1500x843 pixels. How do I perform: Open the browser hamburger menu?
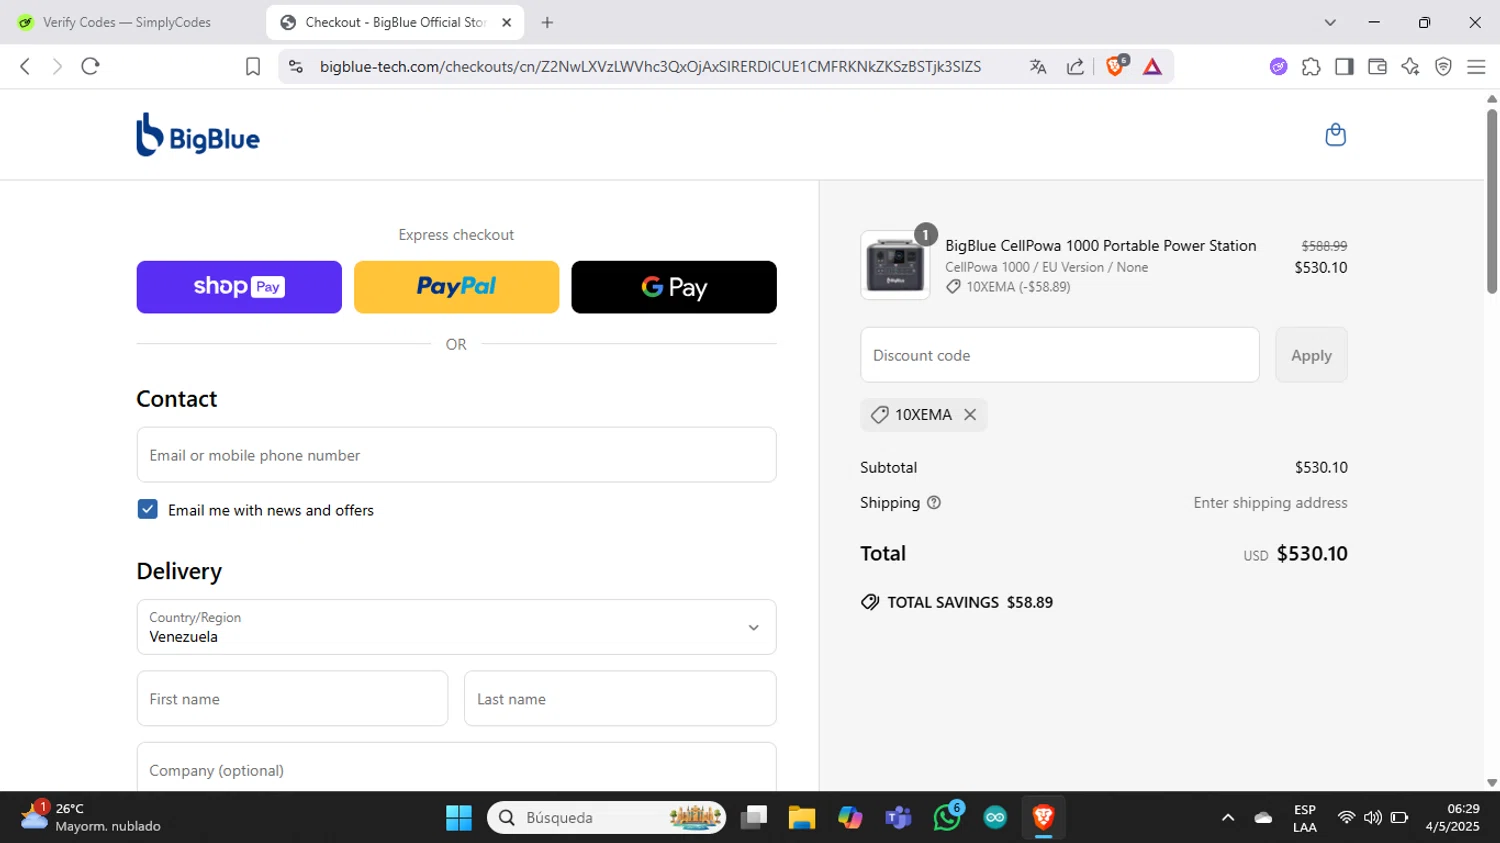point(1476,66)
